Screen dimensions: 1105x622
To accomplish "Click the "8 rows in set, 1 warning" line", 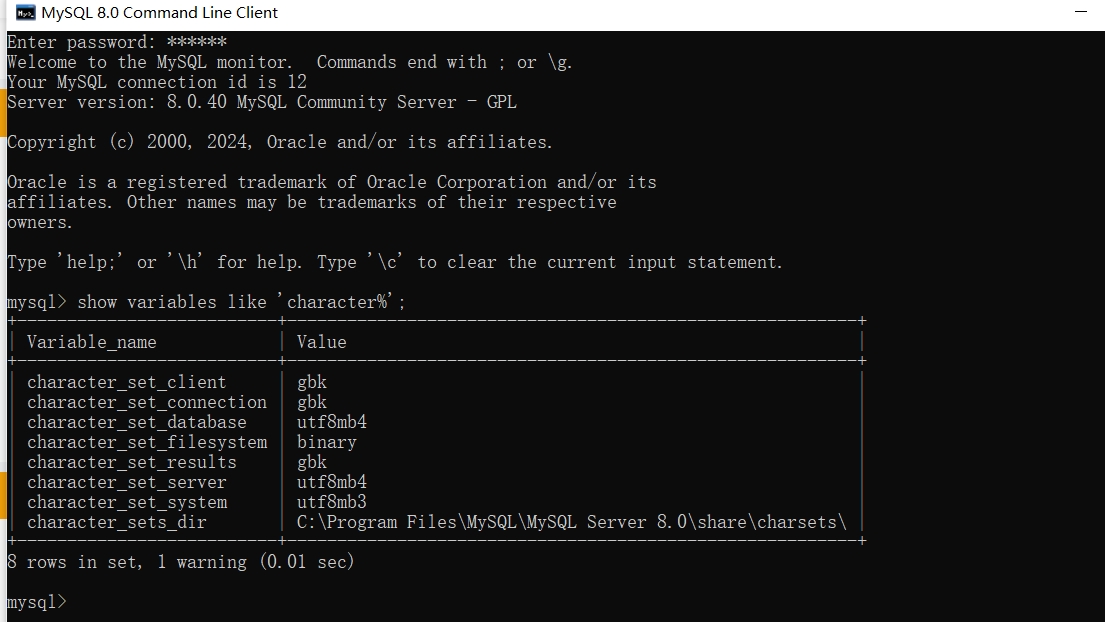I will (180, 562).
